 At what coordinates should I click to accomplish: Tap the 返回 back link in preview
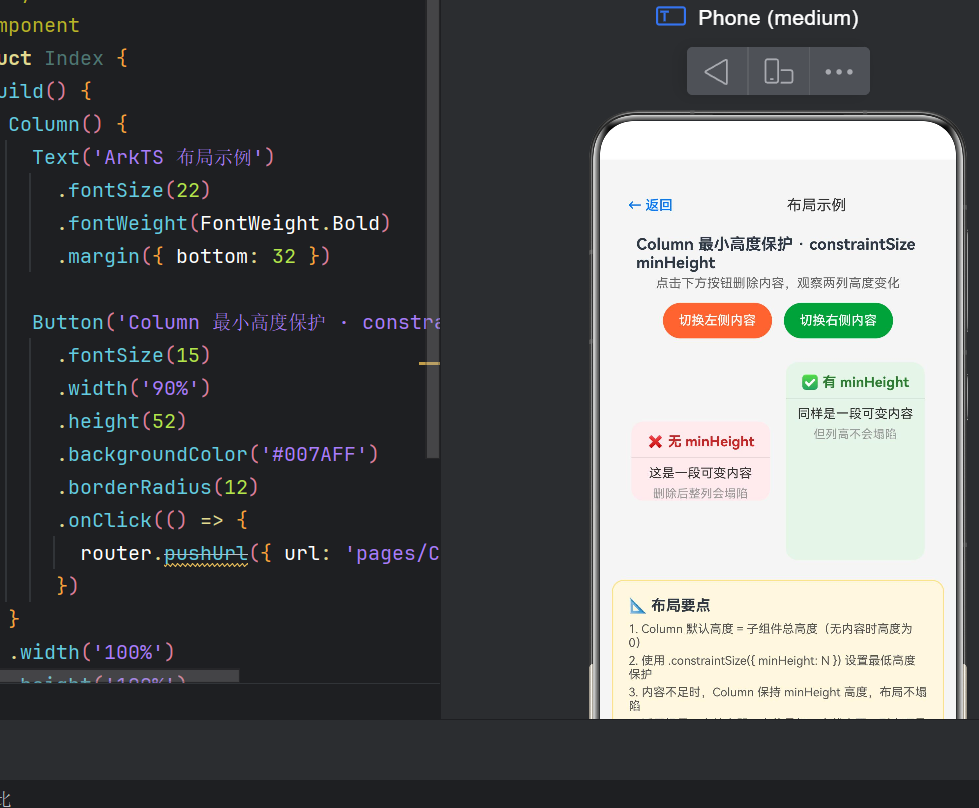[650, 205]
